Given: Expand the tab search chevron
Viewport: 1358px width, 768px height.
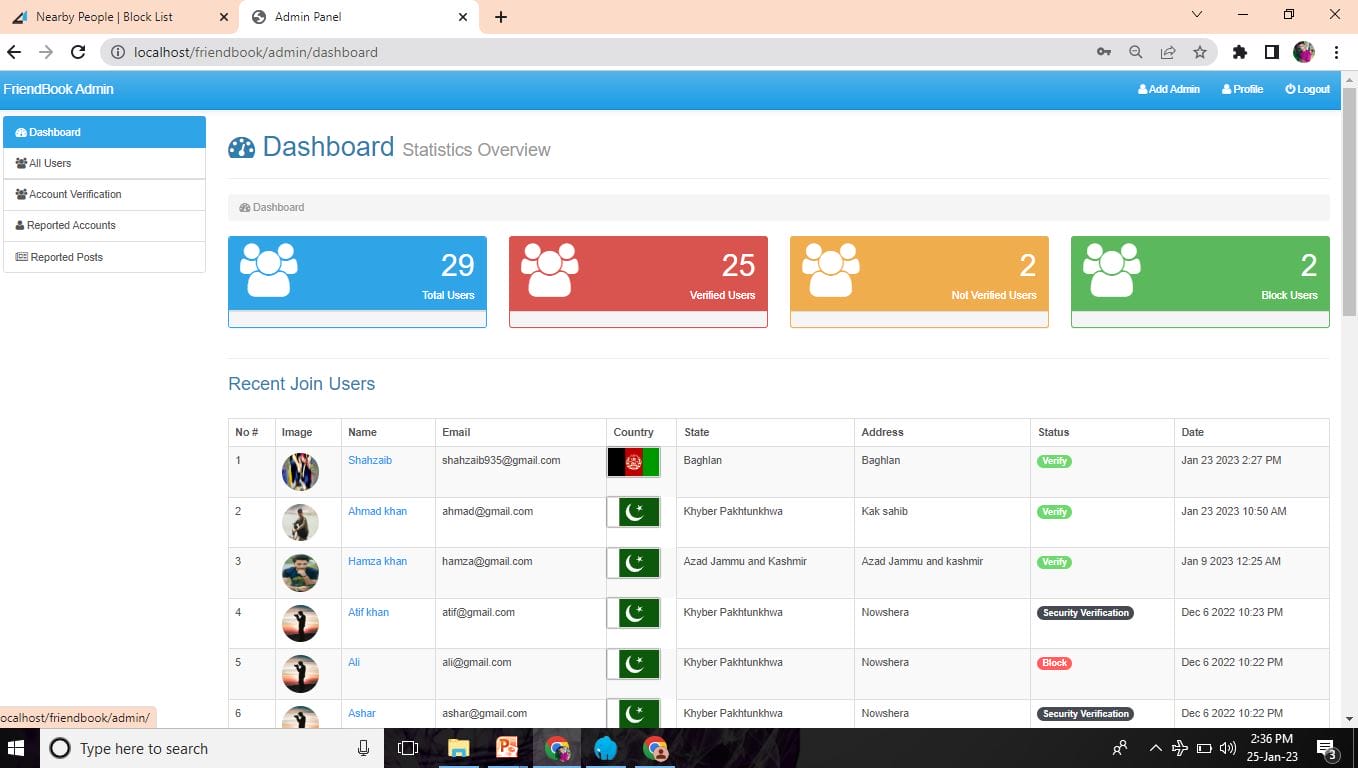Looking at the screenshot, I should click(1198, 15).
